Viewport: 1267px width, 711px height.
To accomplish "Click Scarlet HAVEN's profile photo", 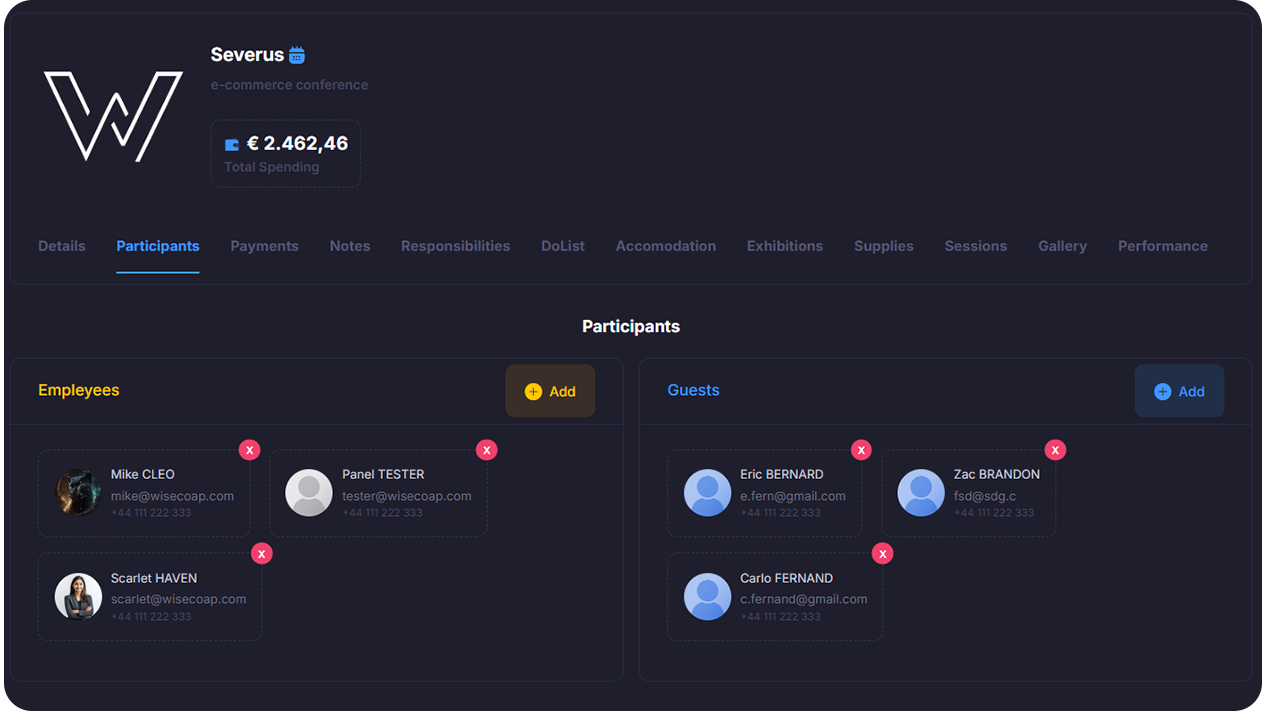I will click(x=78, y=596).
